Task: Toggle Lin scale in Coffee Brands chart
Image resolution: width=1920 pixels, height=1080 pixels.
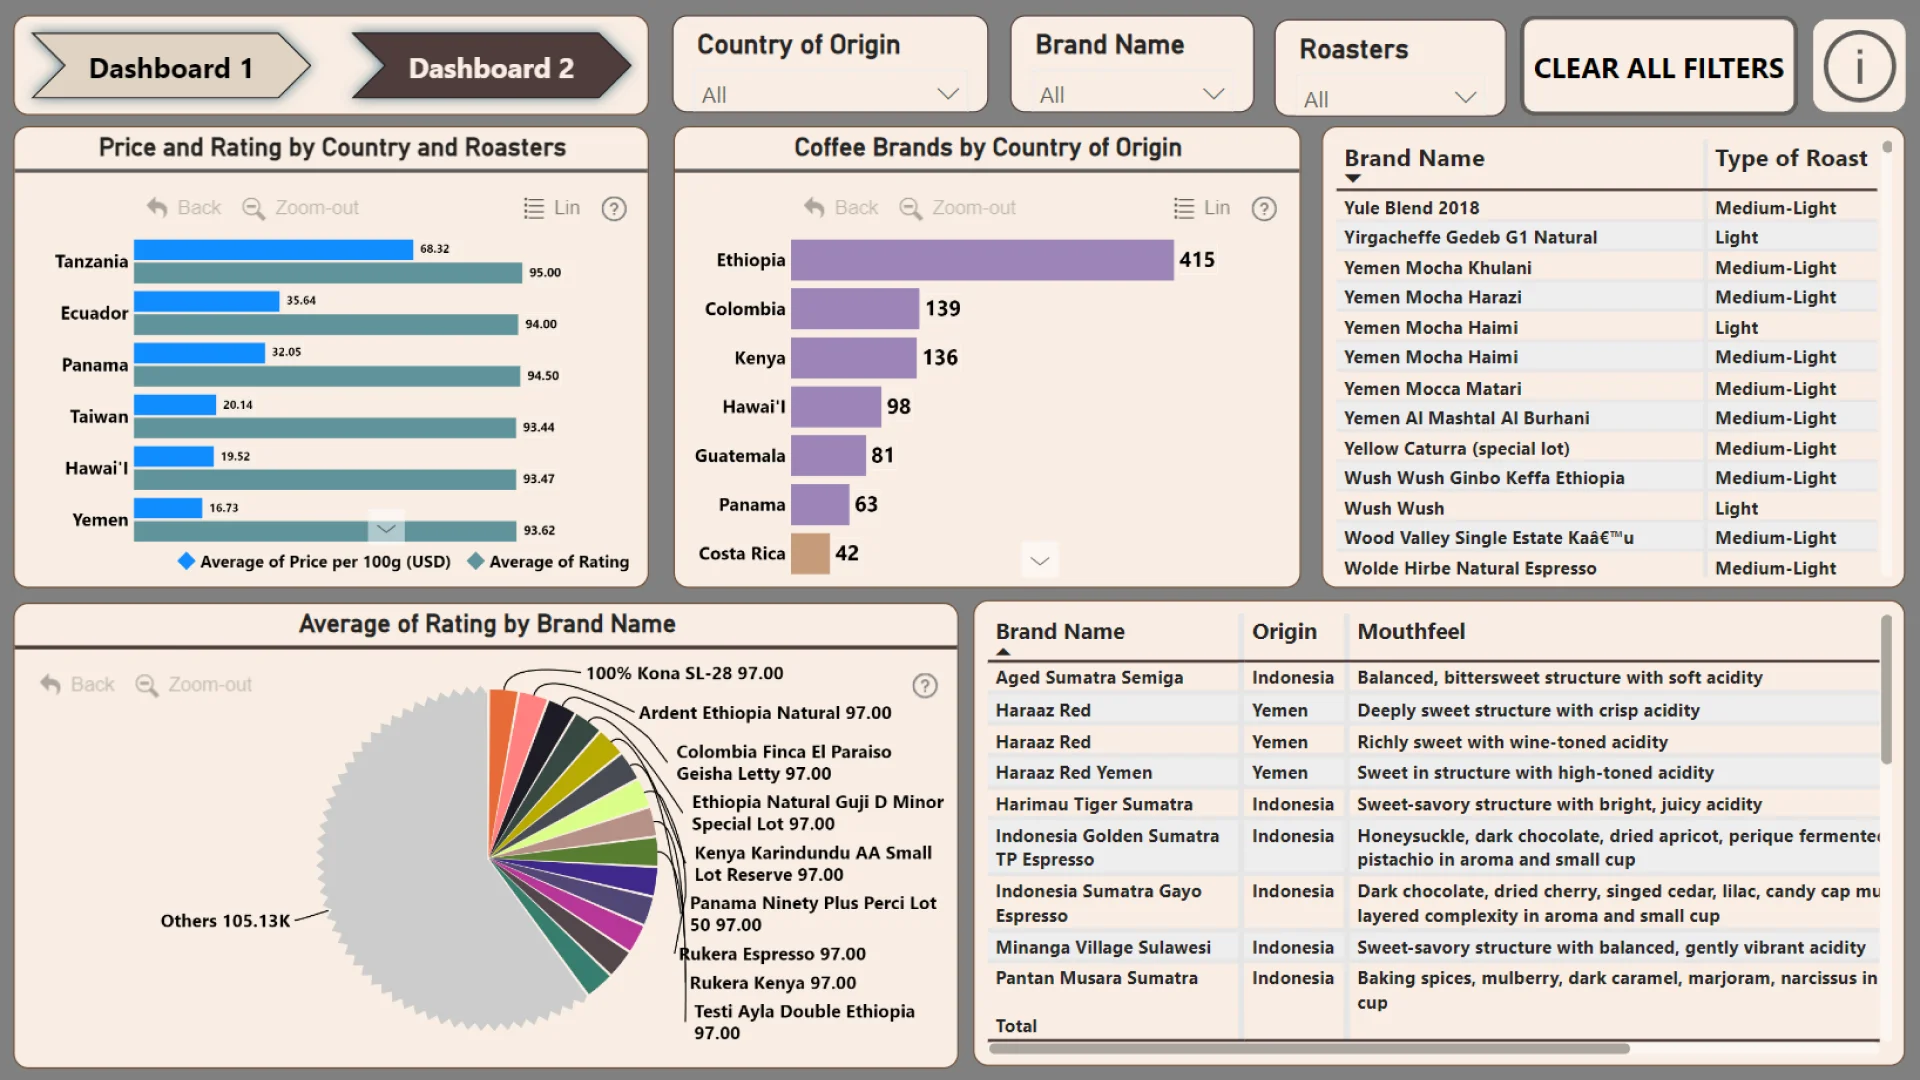Action: pos(1202,208)
